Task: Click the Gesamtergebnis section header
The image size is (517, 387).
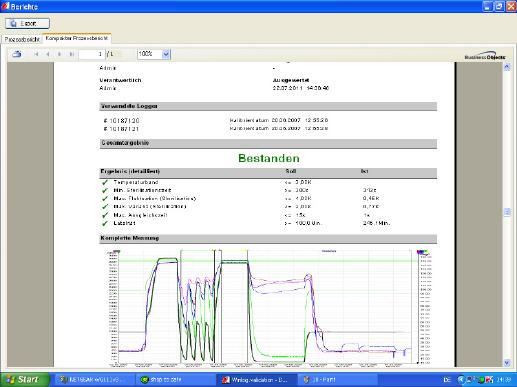Action: click(x=268, y=143)
